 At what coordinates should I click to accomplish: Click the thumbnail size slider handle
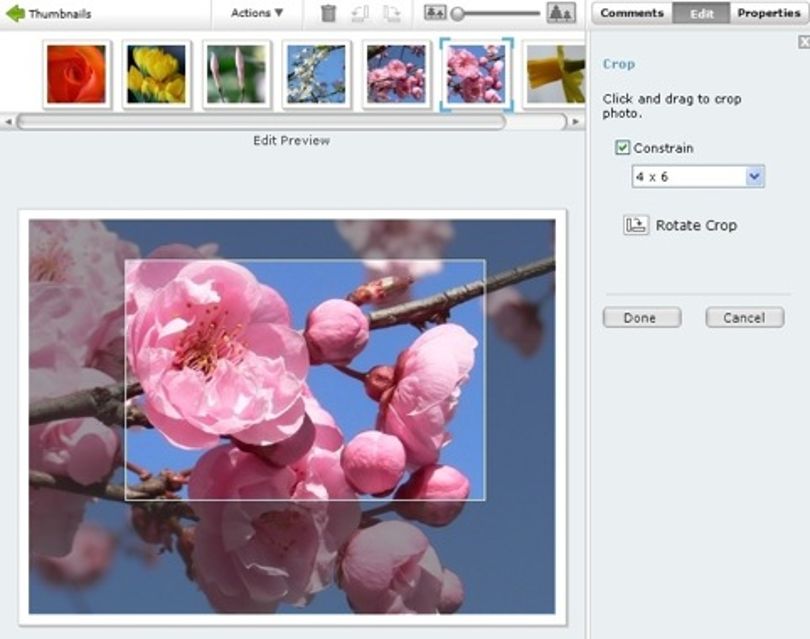click(x=457, y=14)
